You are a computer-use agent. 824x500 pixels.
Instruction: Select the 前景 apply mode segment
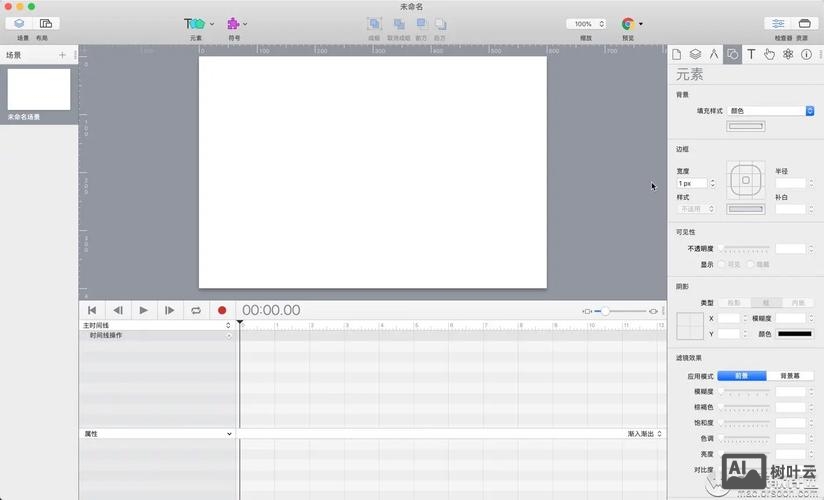tap(742, 376)
